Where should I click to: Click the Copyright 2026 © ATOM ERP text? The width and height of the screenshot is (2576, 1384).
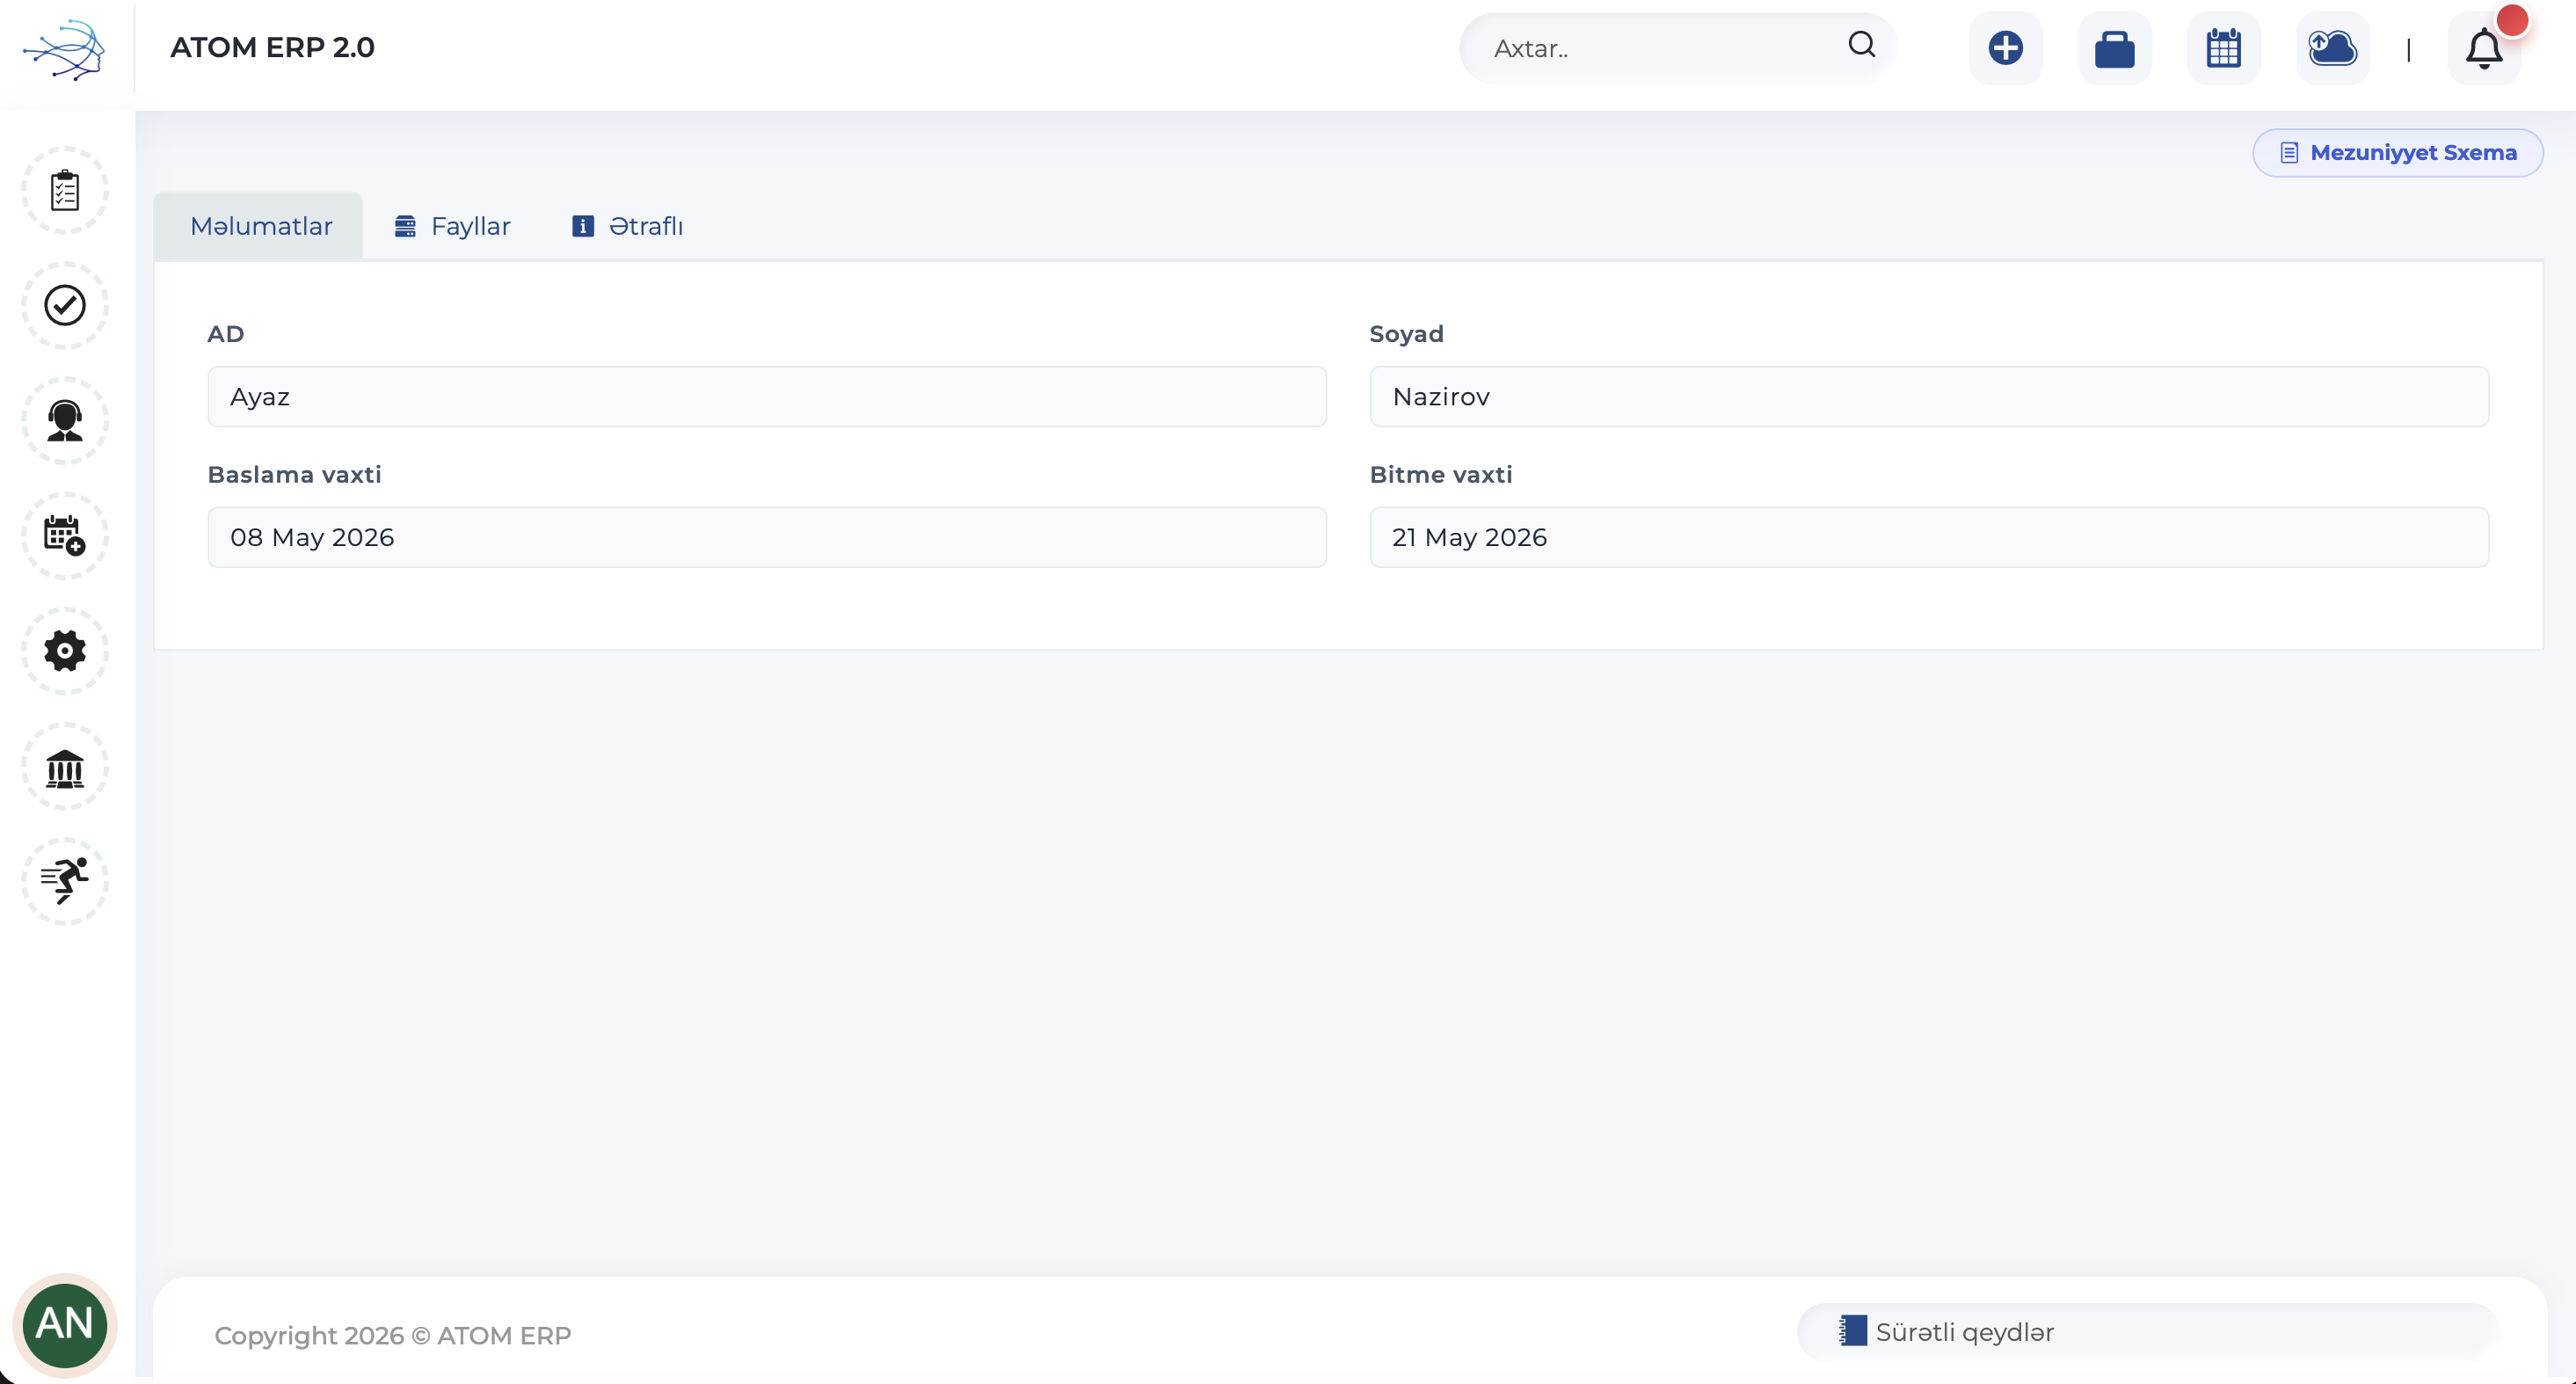point(393,1336)
